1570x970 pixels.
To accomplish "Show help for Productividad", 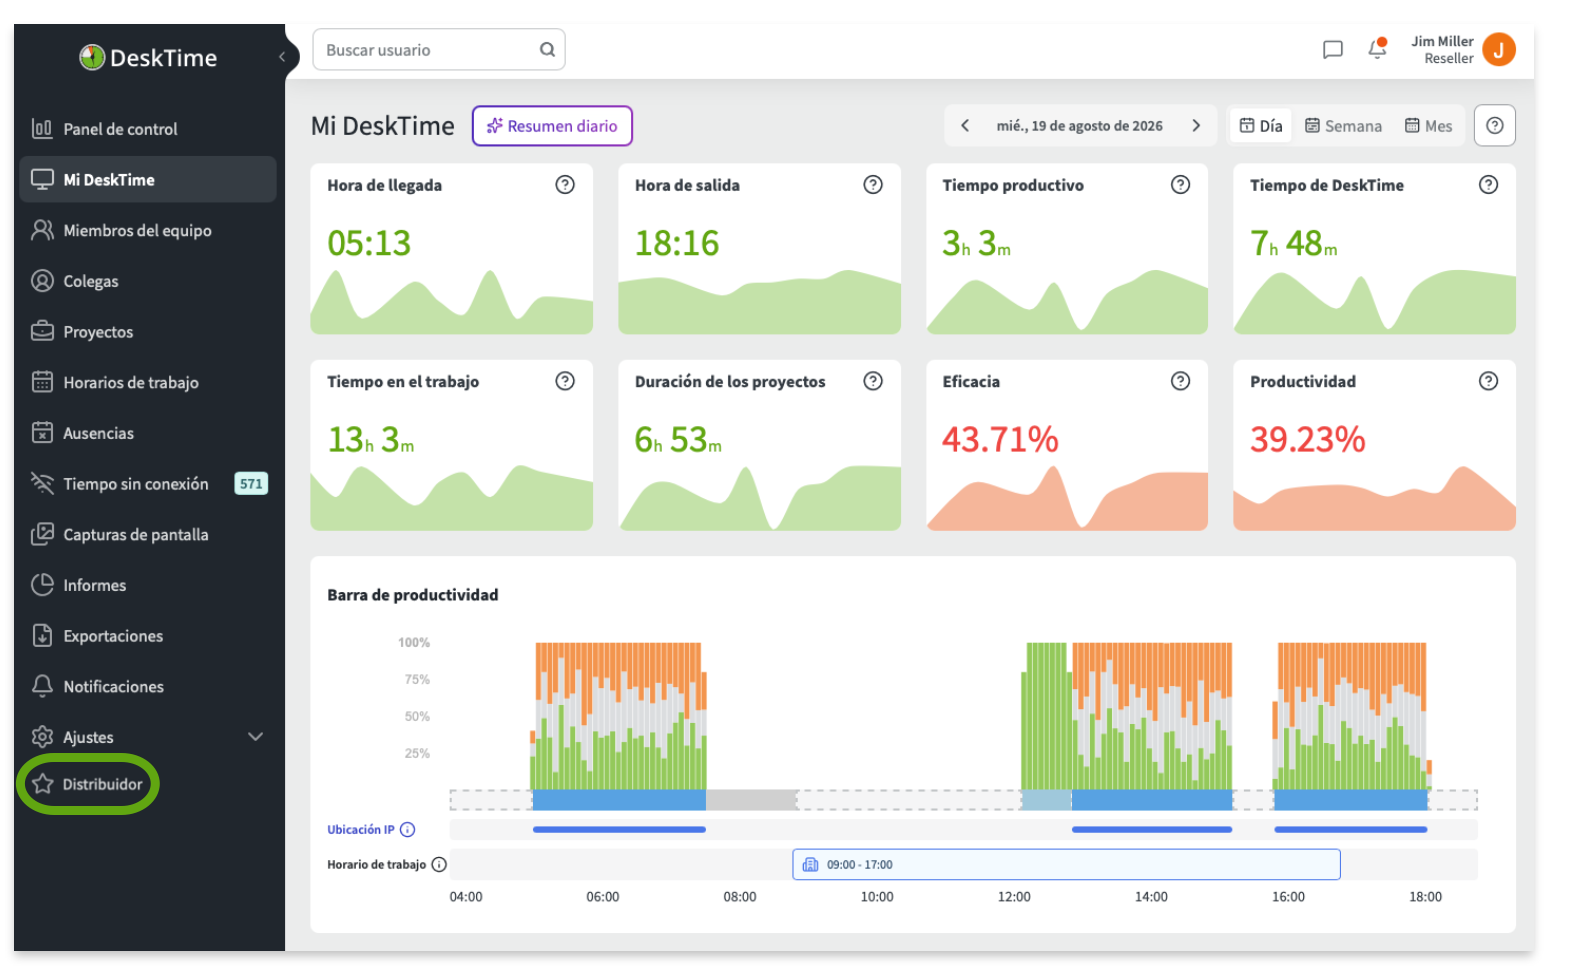I will 1489,381.
